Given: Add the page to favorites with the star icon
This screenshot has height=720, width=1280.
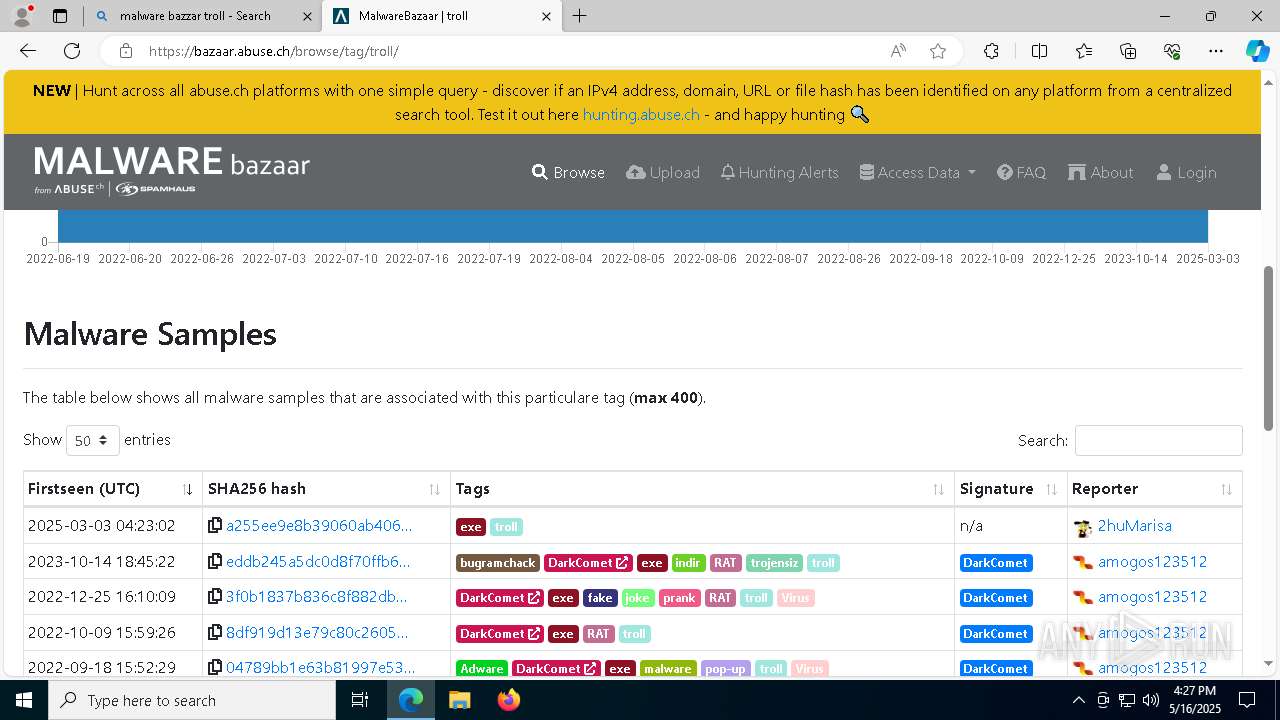Looking at the screenshot, I should 937,51.
